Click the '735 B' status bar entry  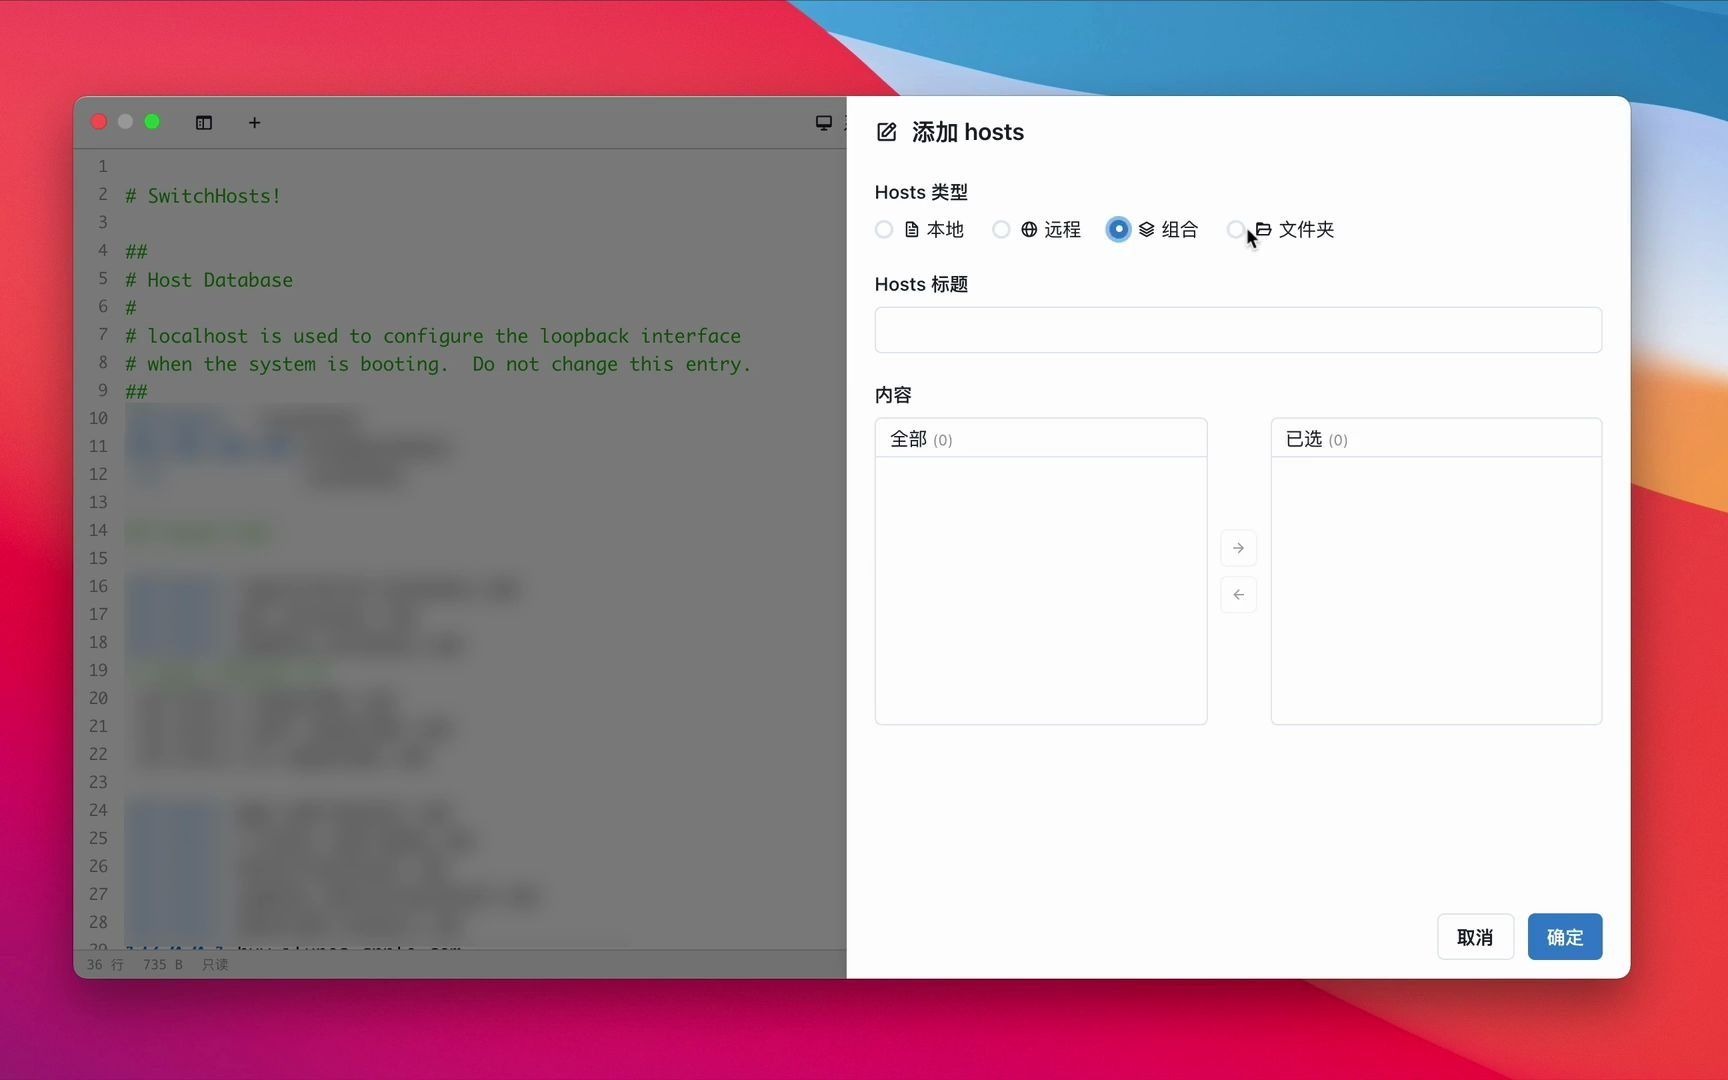pos(162,965)
